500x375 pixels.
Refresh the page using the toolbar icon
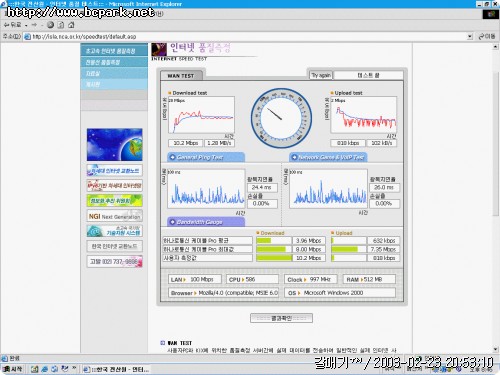tap(61, 25)
